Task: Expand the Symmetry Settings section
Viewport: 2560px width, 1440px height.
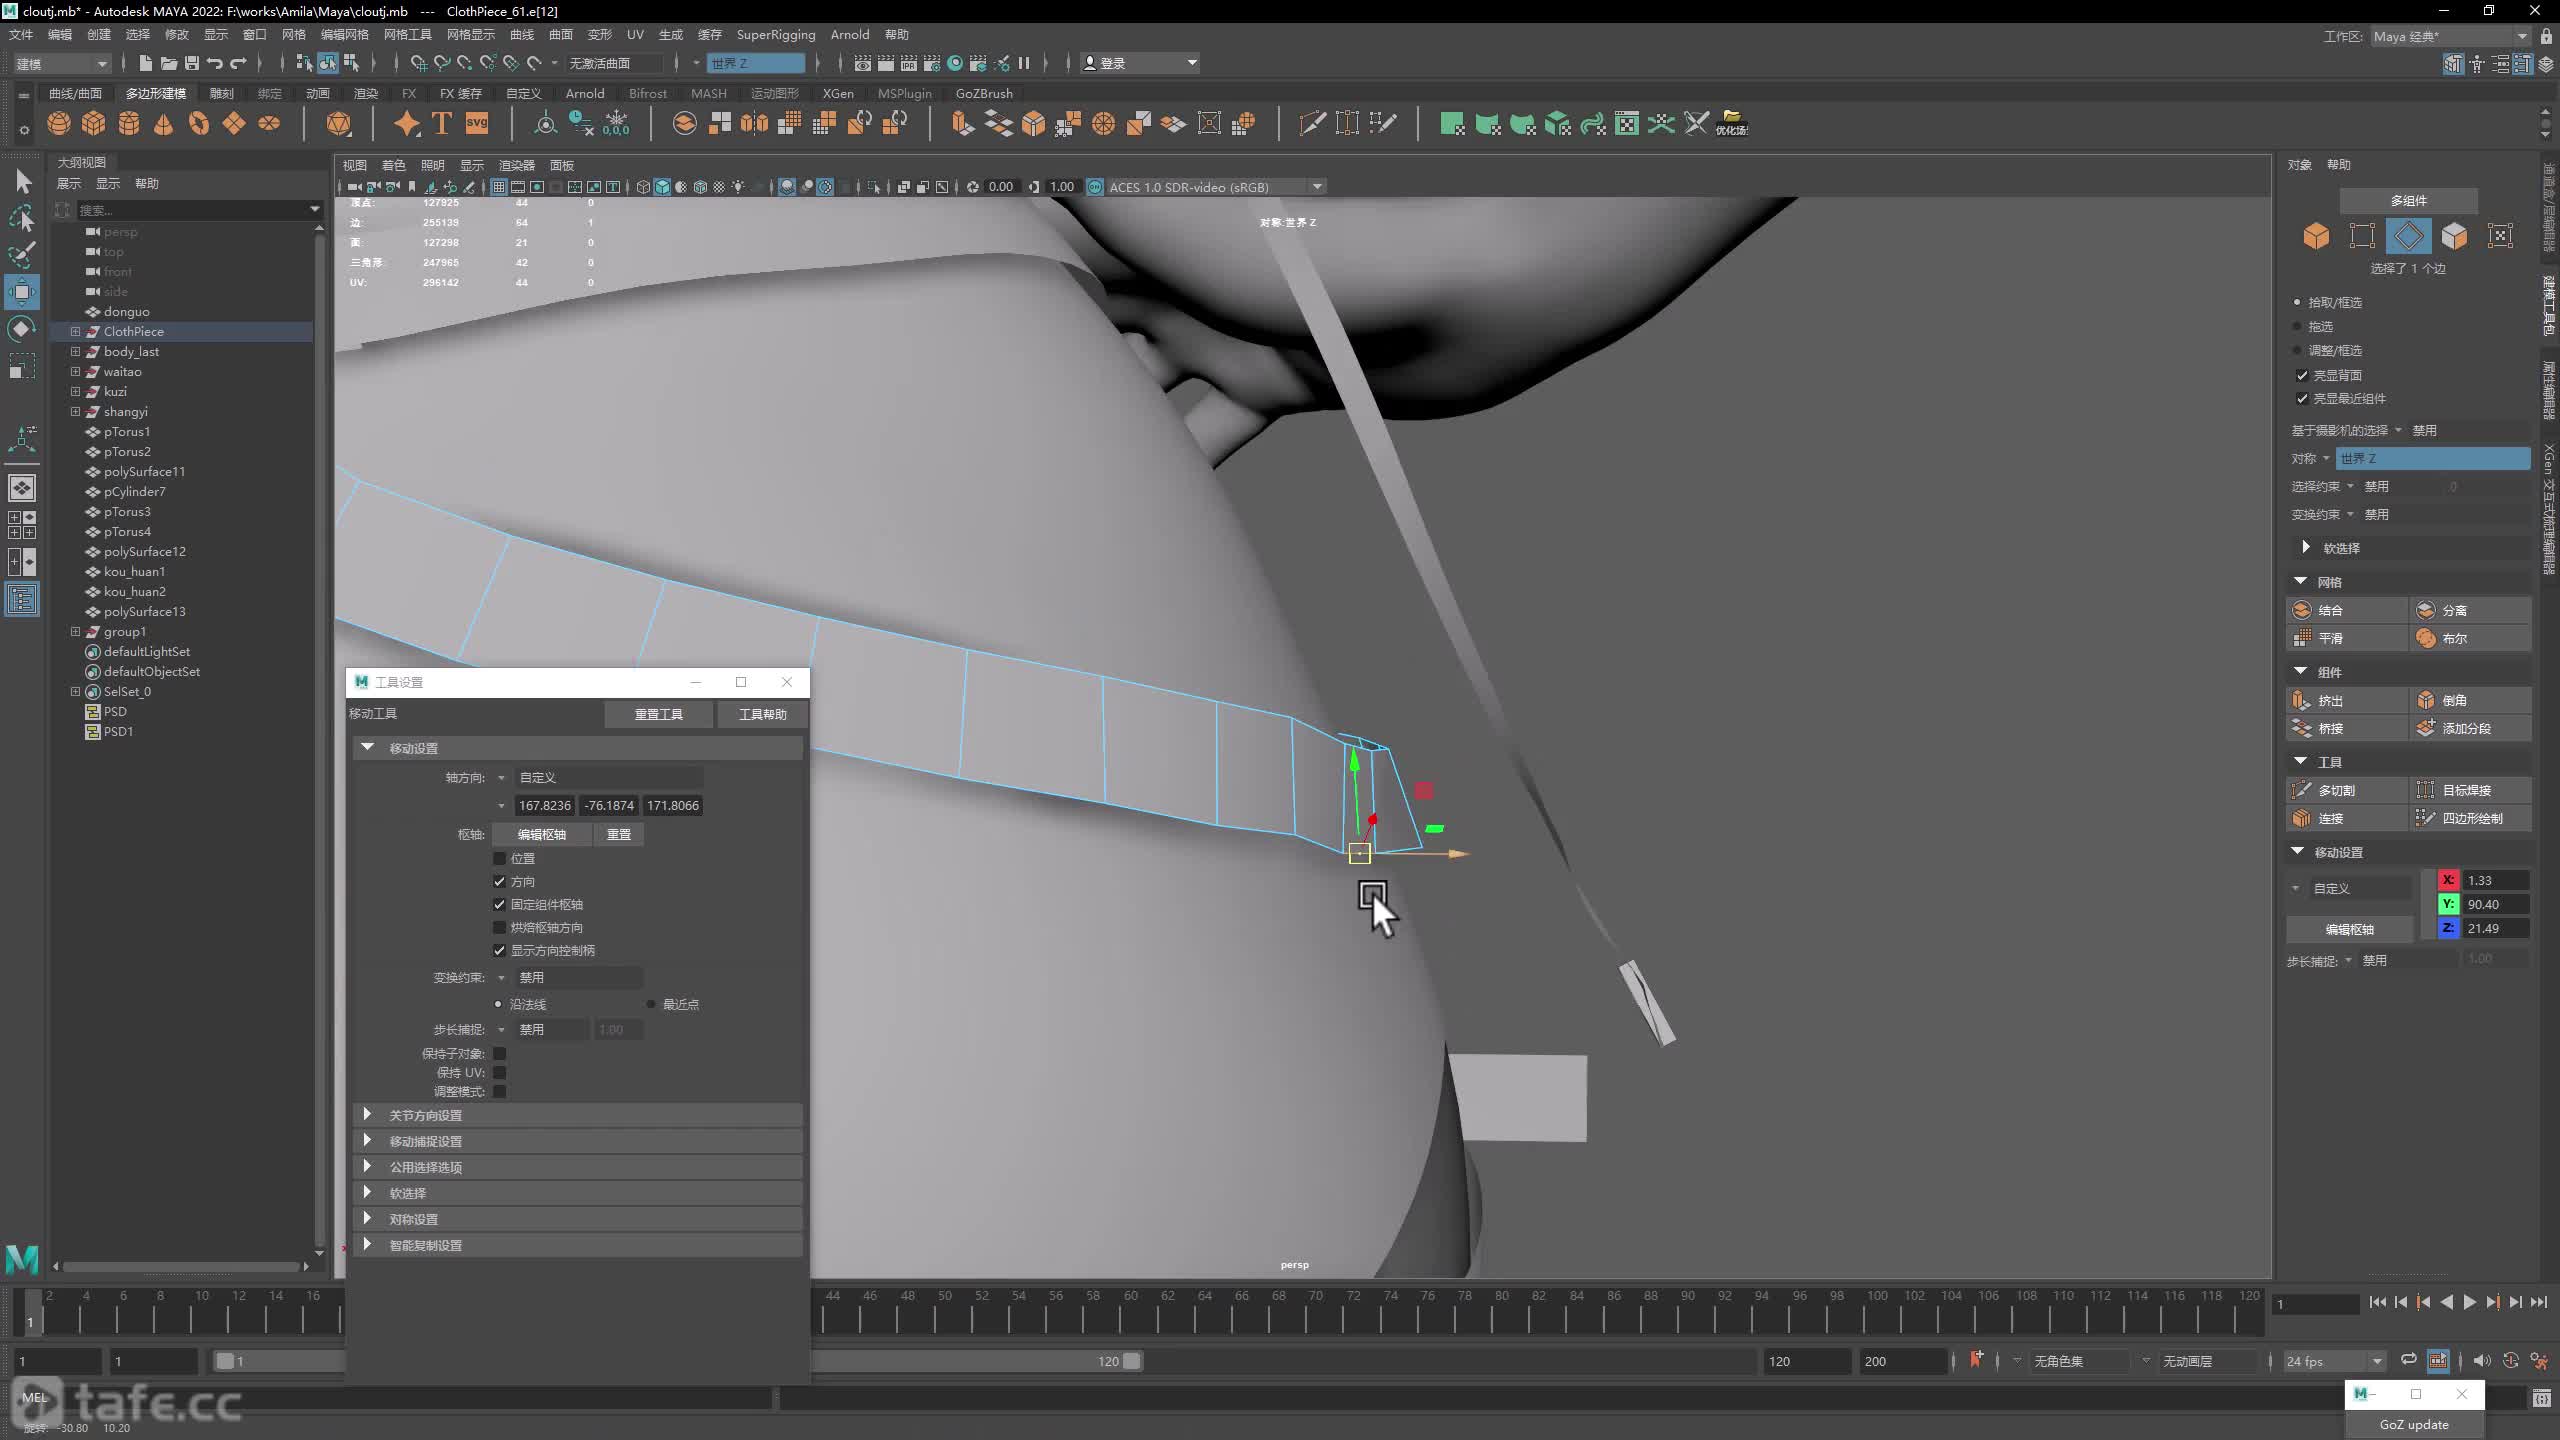Action: pos(367,1218)
